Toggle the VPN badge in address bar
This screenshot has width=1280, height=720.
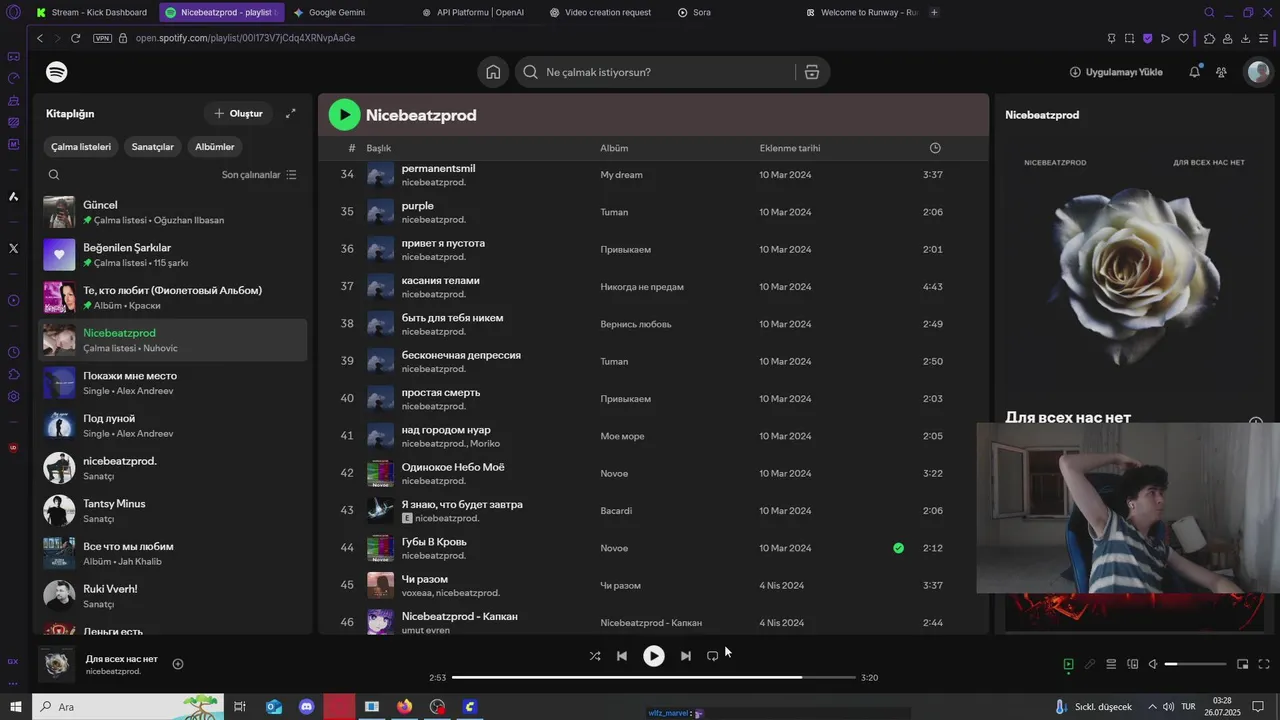pyautogui.click(x=102, y=38)
